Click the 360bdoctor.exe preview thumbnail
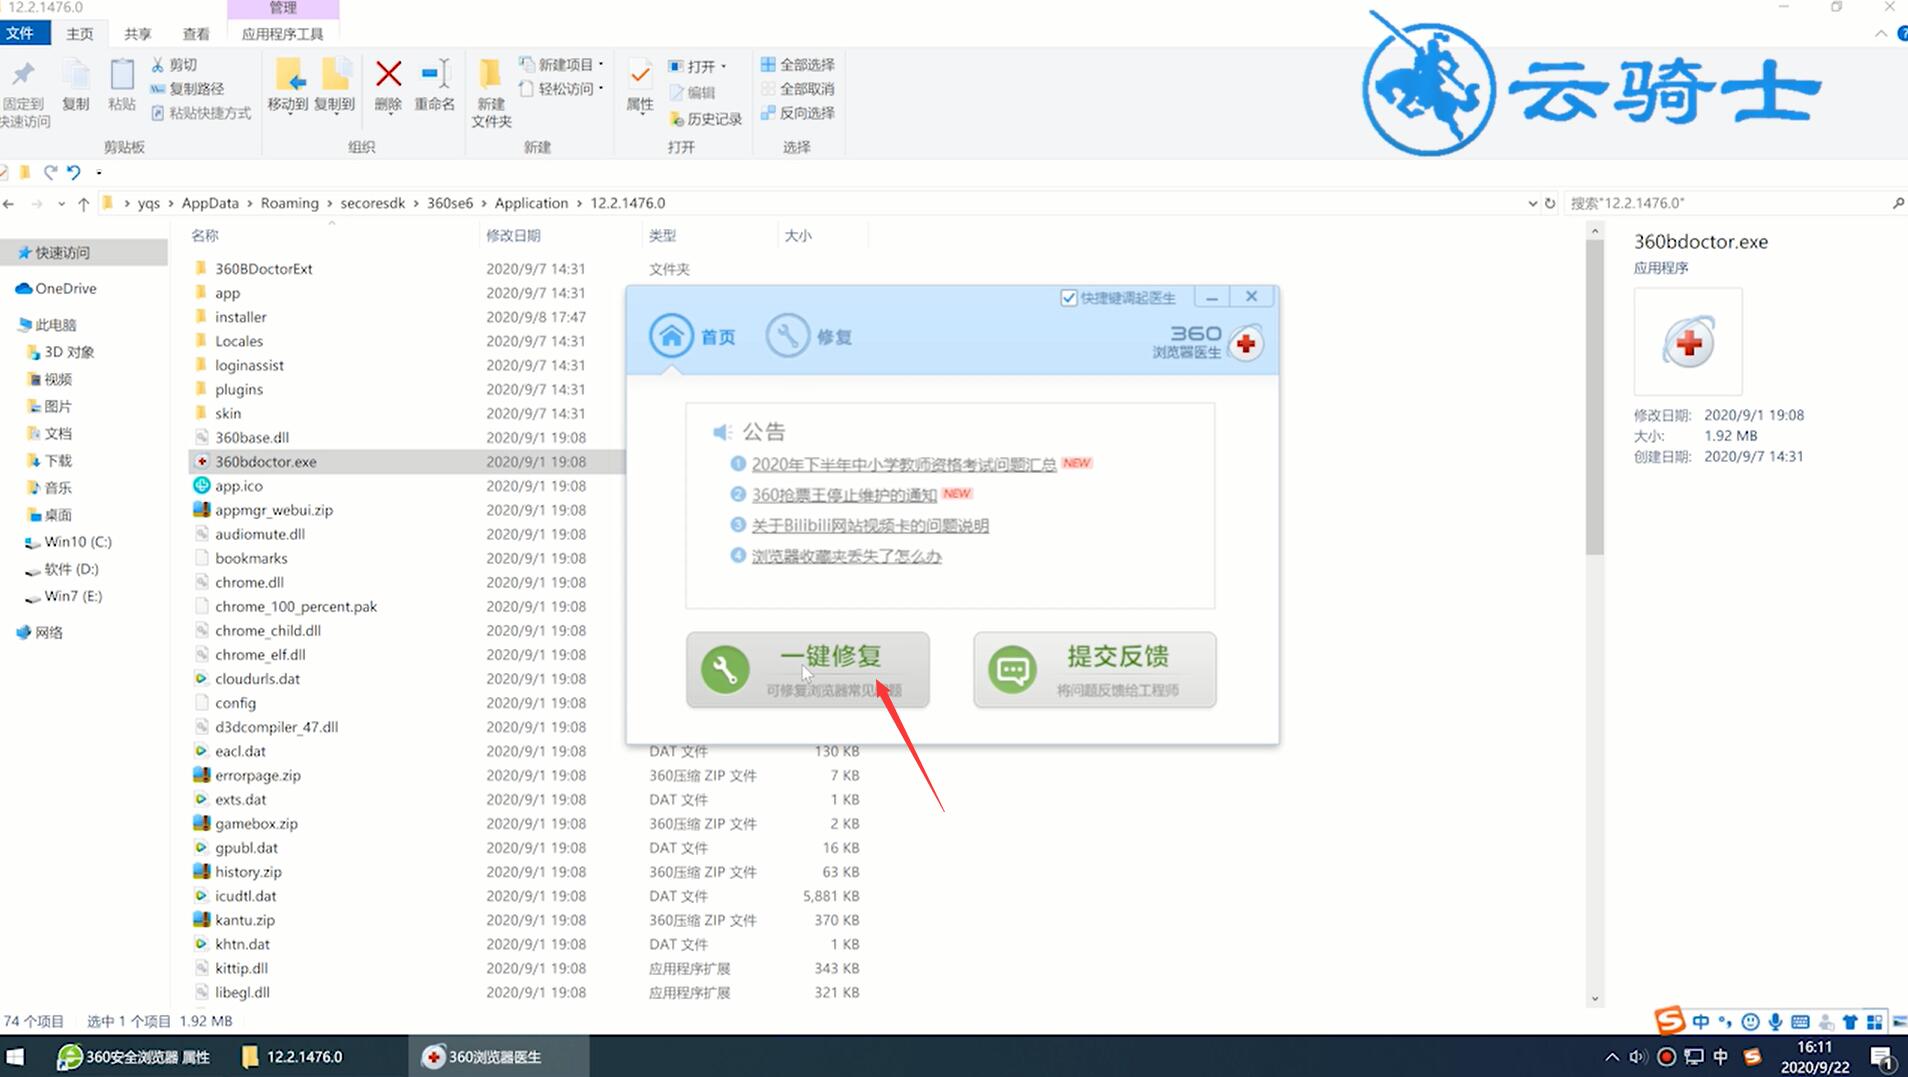Screen dimensions: 1908x1077 tap(1688, 343)
